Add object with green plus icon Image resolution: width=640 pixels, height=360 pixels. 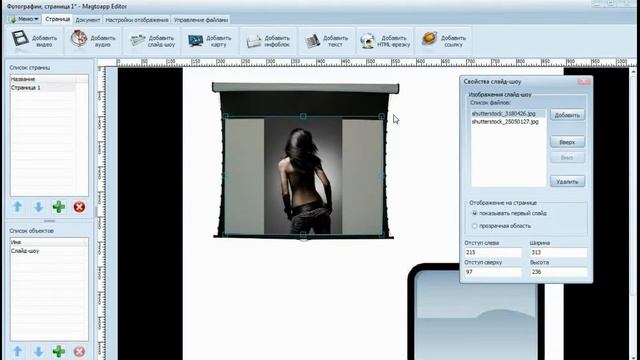(59, 351)
